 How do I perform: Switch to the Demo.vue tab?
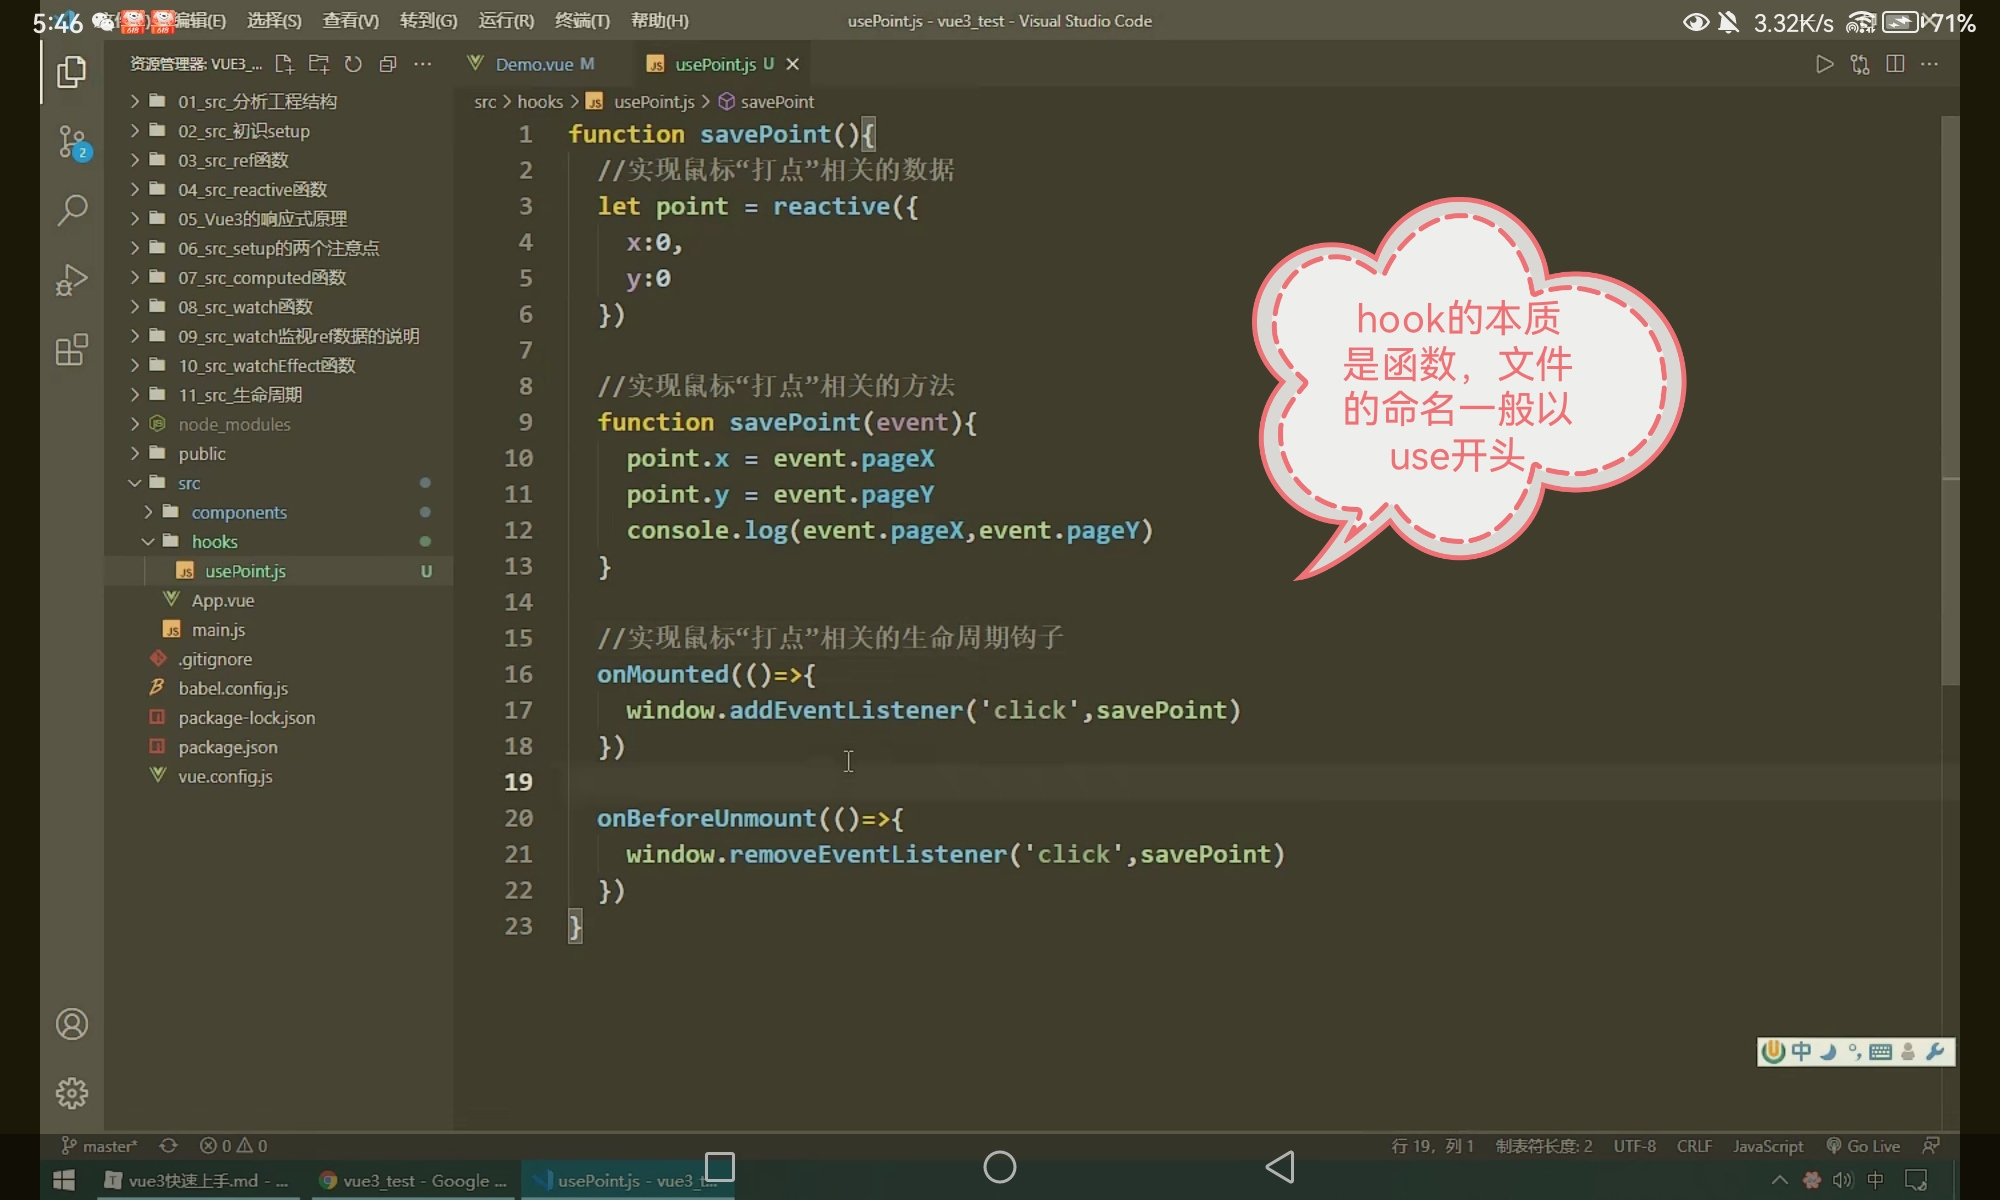(x=534, y=64)
